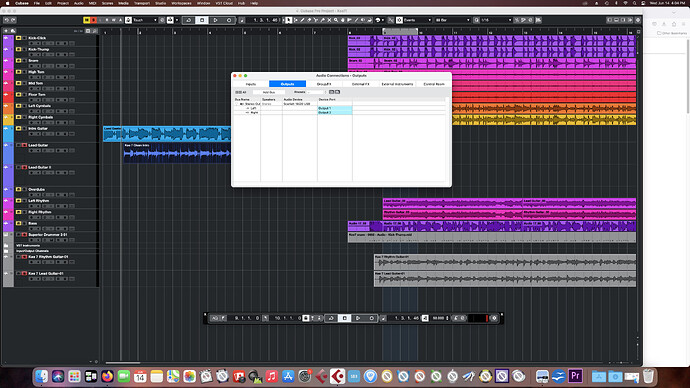
Task: Toggle global Write automation W button
Action: (114, 20)
